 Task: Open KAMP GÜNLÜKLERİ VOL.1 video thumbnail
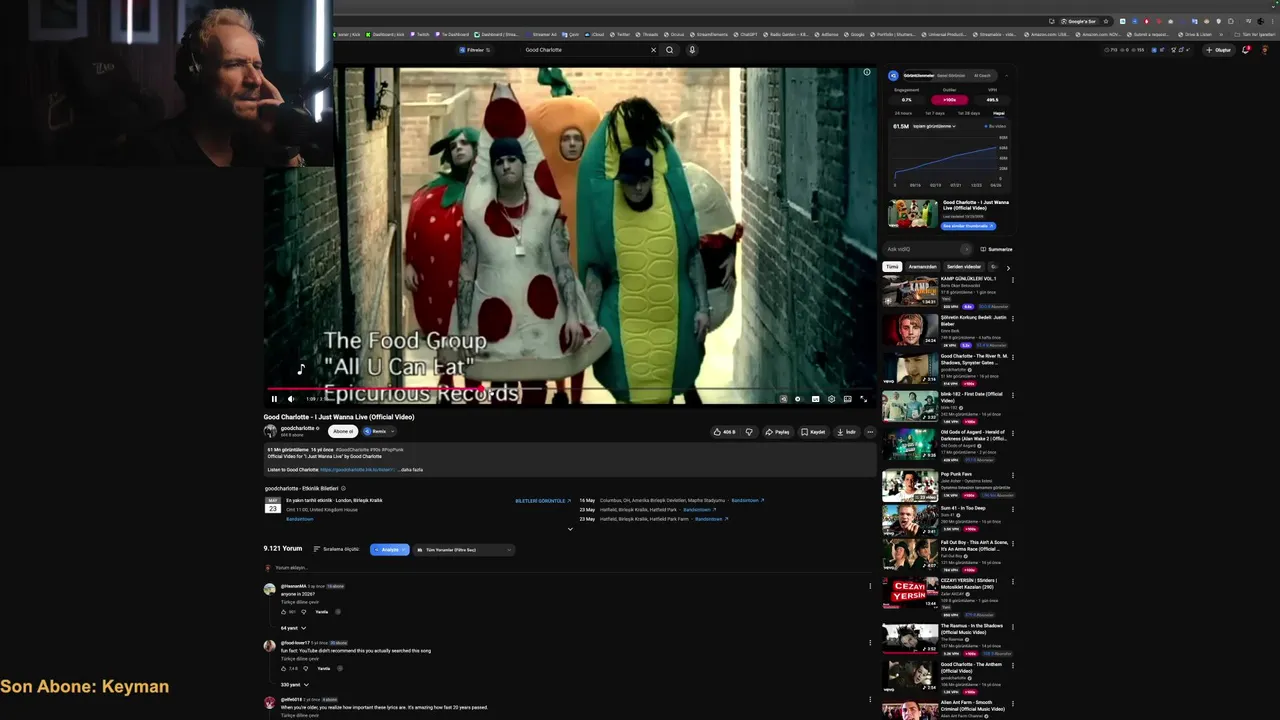coord(910,291)
